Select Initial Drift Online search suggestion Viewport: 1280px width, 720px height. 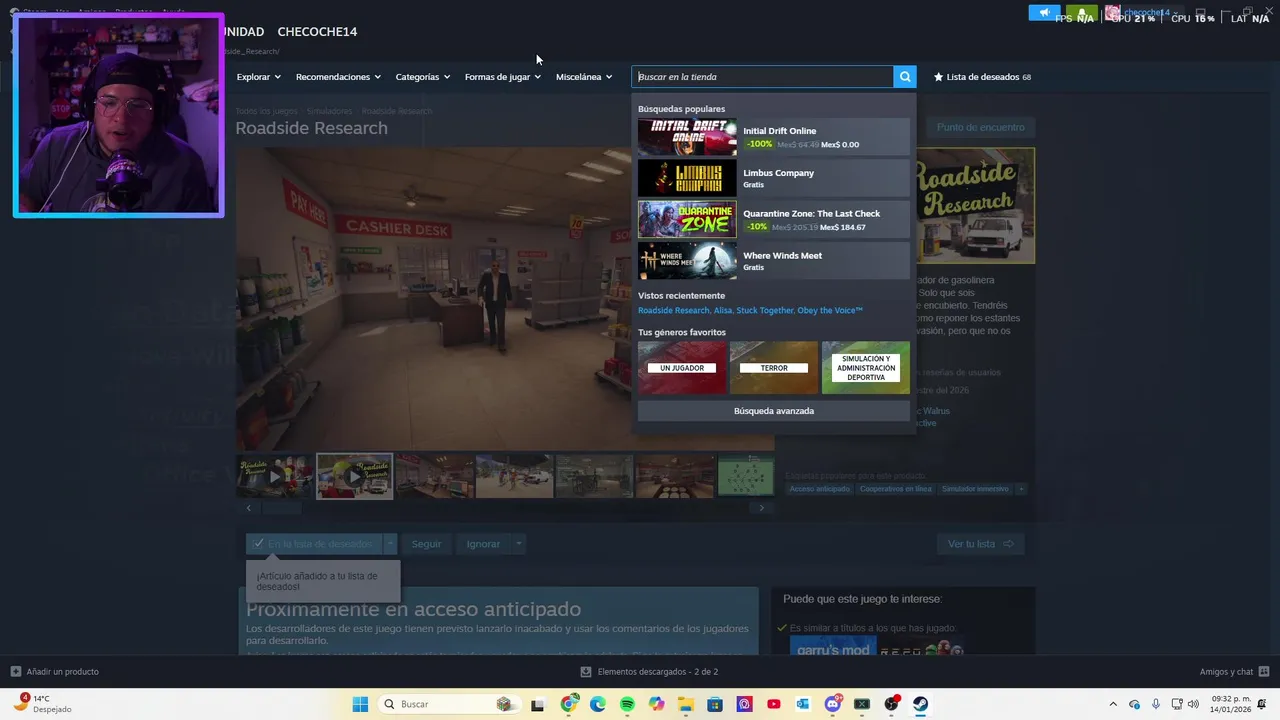[x=774, y=137]
